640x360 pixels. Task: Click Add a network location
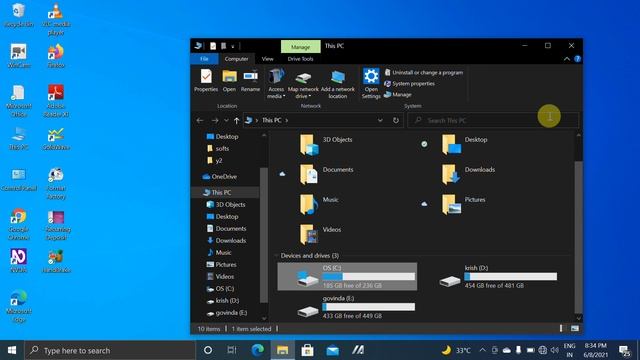point(338,84)
